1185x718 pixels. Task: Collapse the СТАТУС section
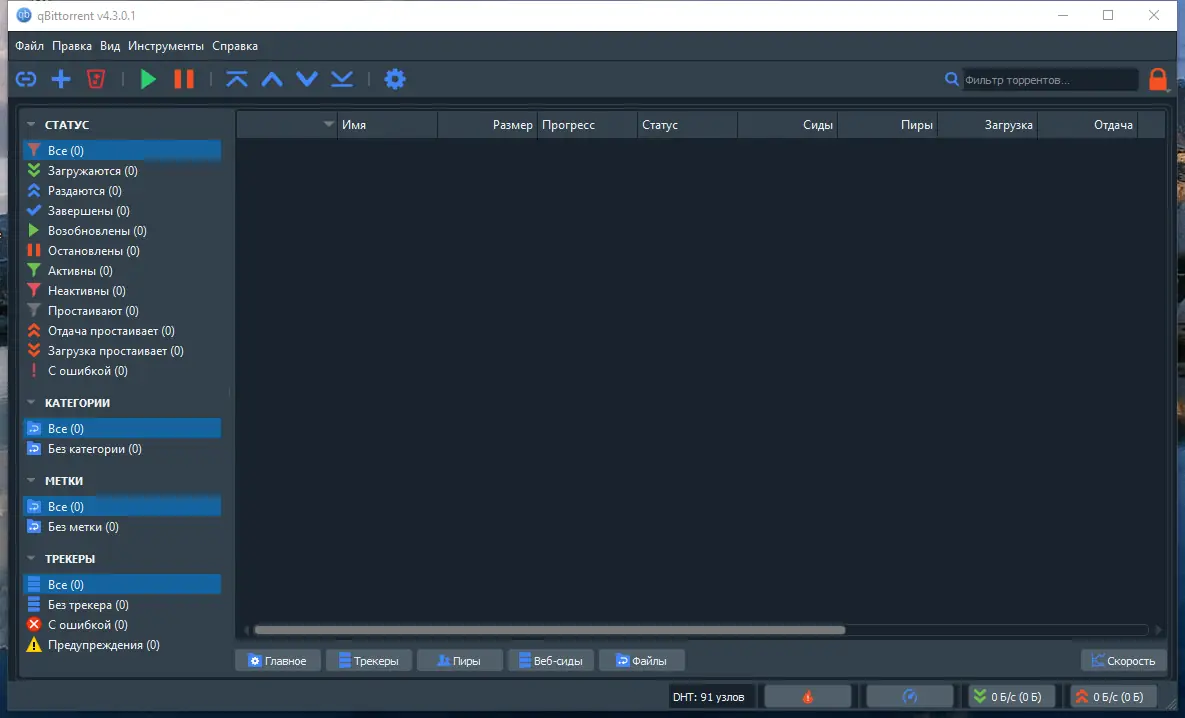pyautogui.click(x=31, y=125)
